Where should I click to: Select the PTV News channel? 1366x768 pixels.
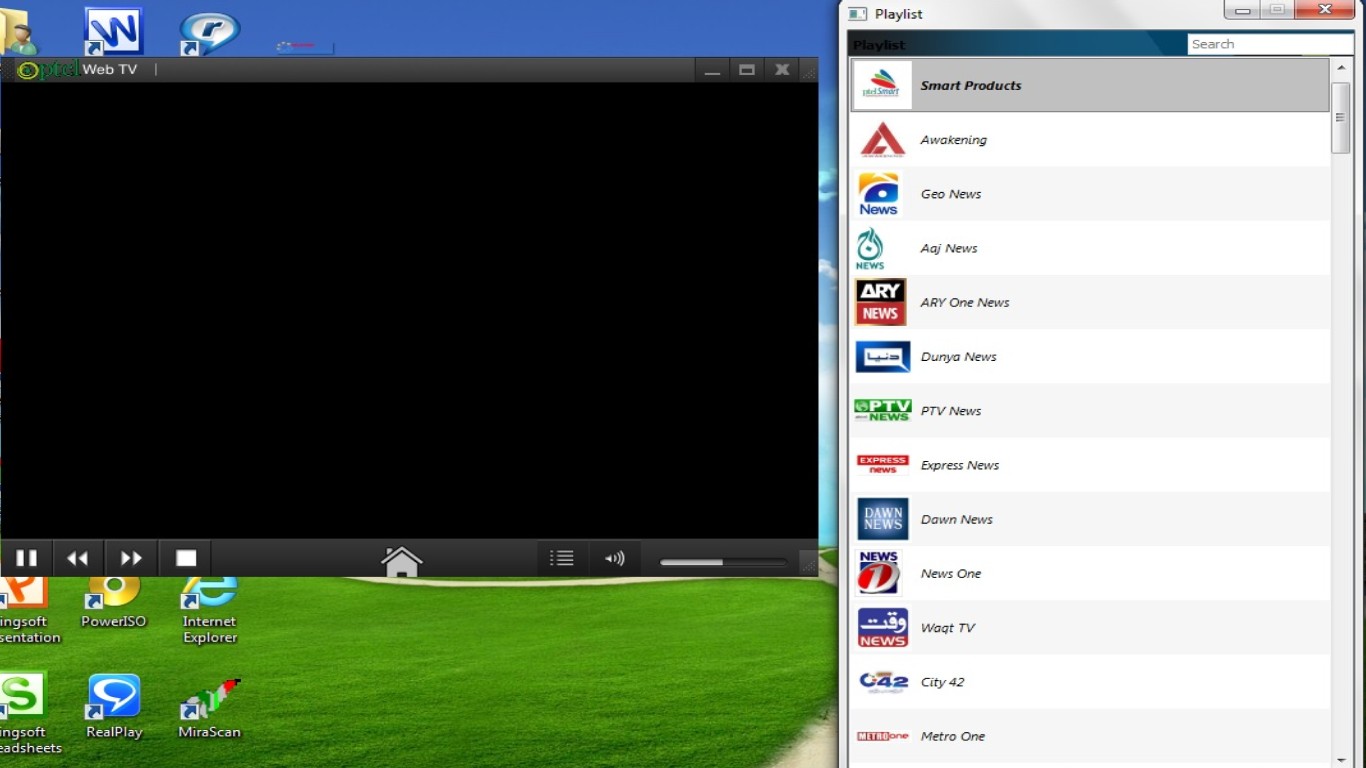tap(1090, 410)
